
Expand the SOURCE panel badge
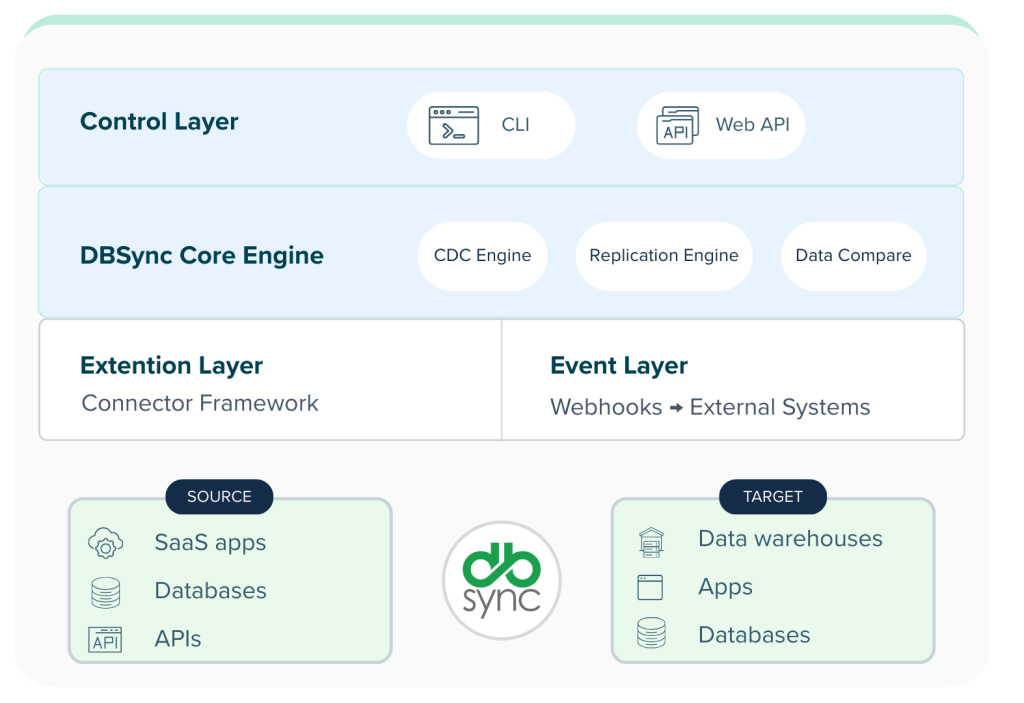pos(219,497)
